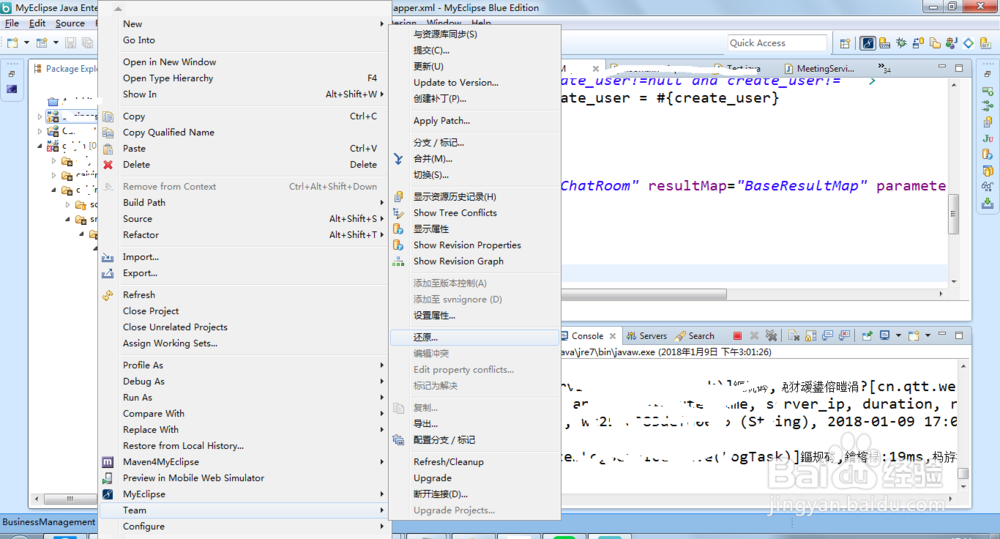Show the hidden editor tabs list
This screenshot has width=1000, height=539.
tap(884, 67)
